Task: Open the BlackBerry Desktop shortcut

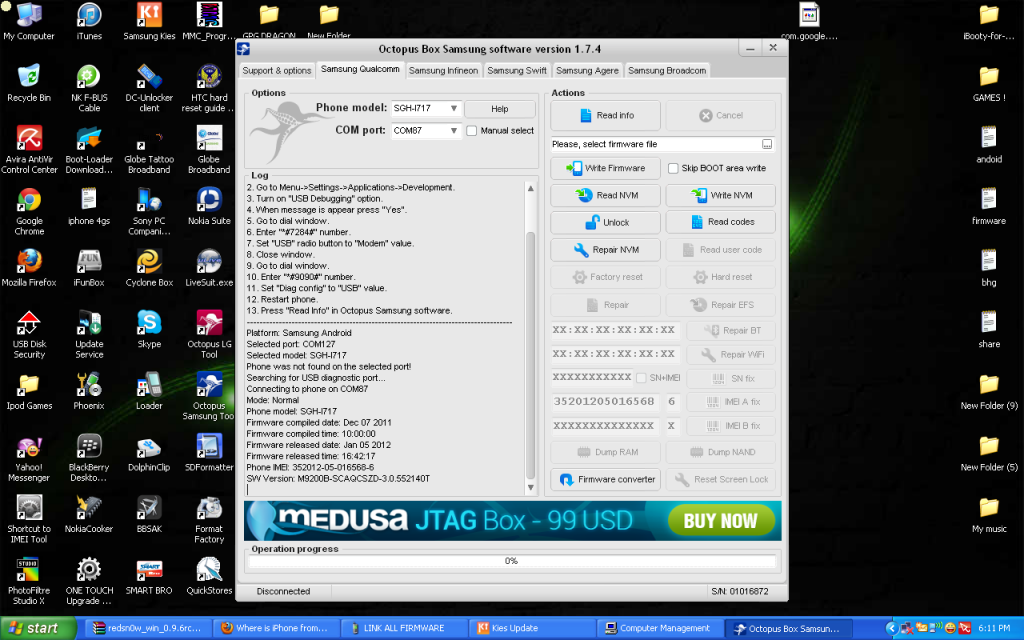Action: pos(89,457)
